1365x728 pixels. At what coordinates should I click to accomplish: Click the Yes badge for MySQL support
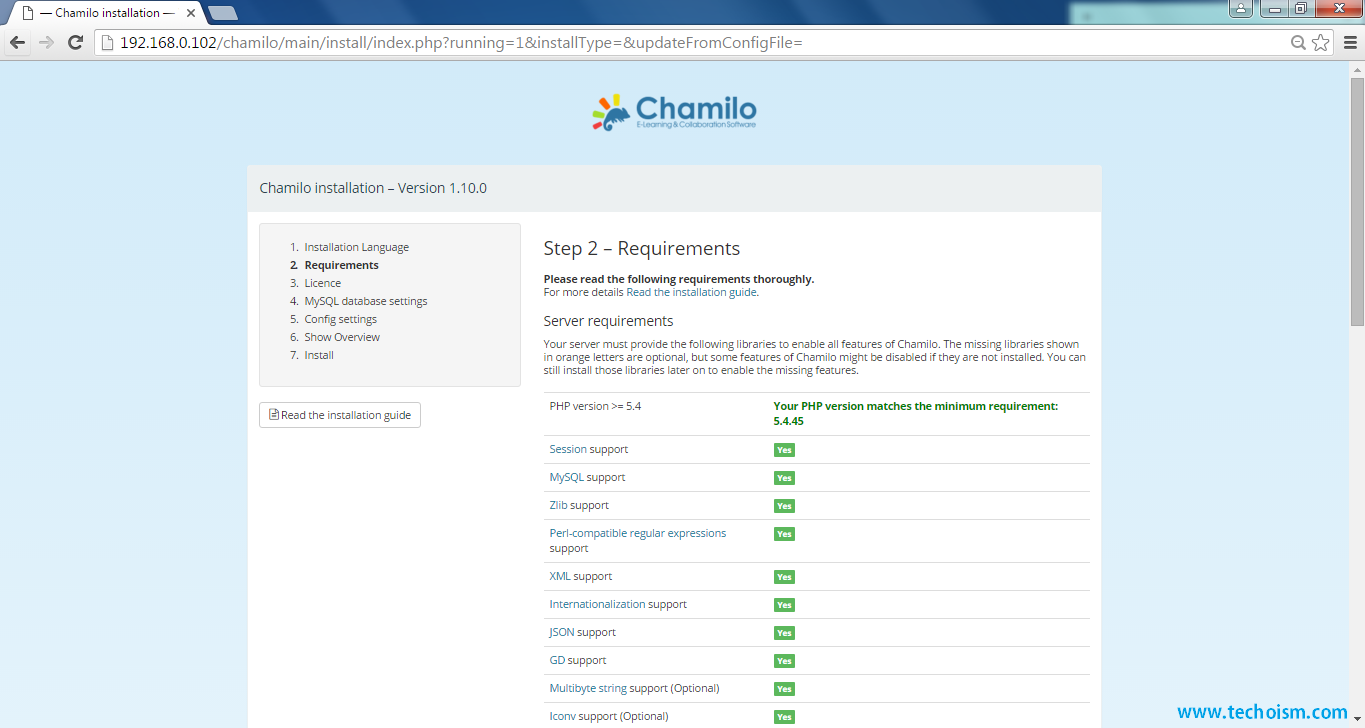tap(784, 478)
